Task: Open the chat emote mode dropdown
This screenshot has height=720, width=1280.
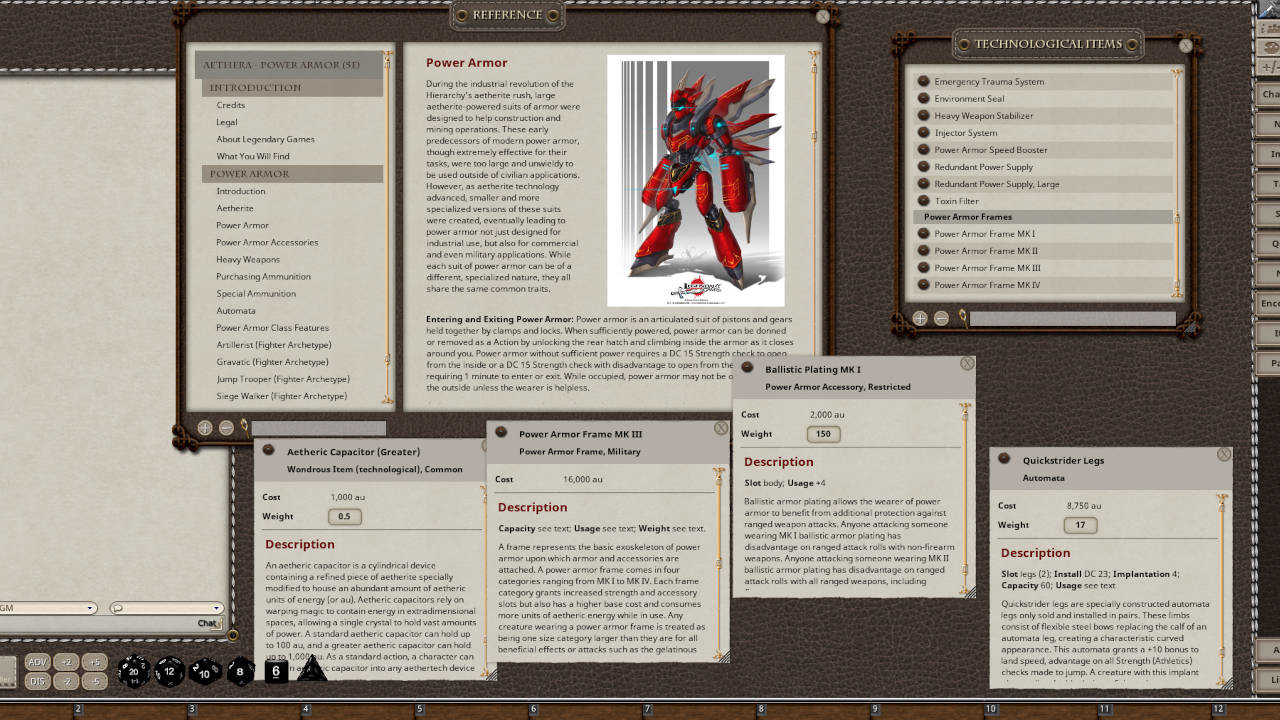Action: 216,608
